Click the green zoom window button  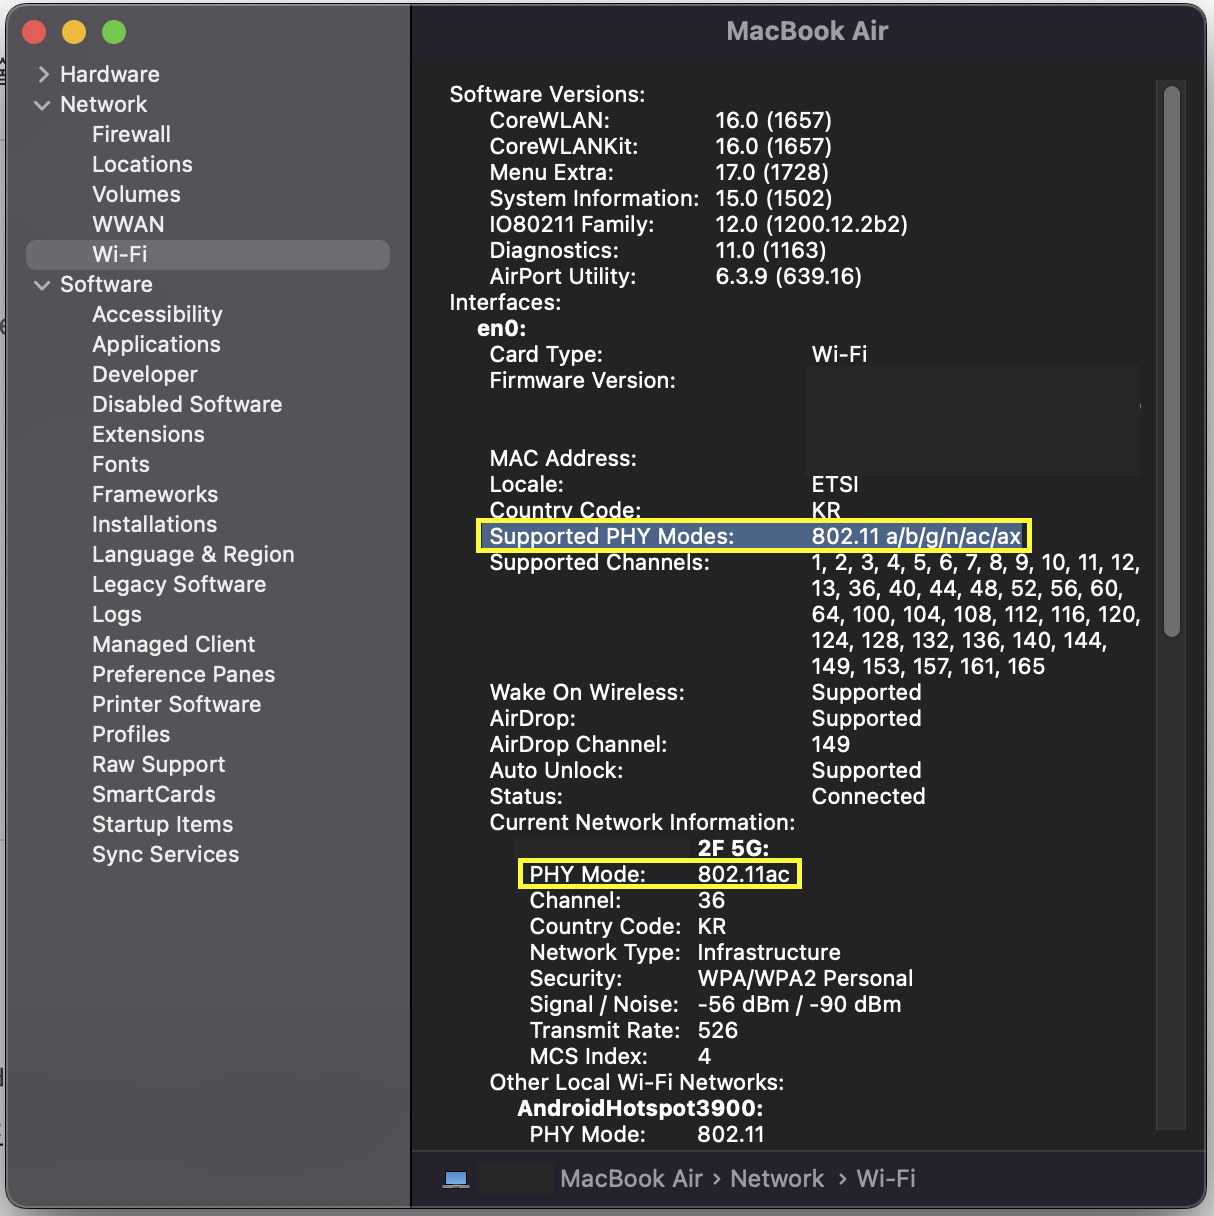[x=114, y=32]
